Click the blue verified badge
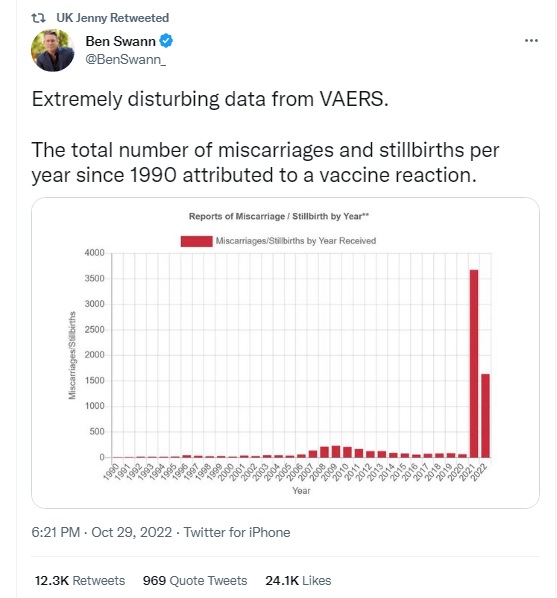The height and width of the screenshot is (598, 557). tap(166, 41)
